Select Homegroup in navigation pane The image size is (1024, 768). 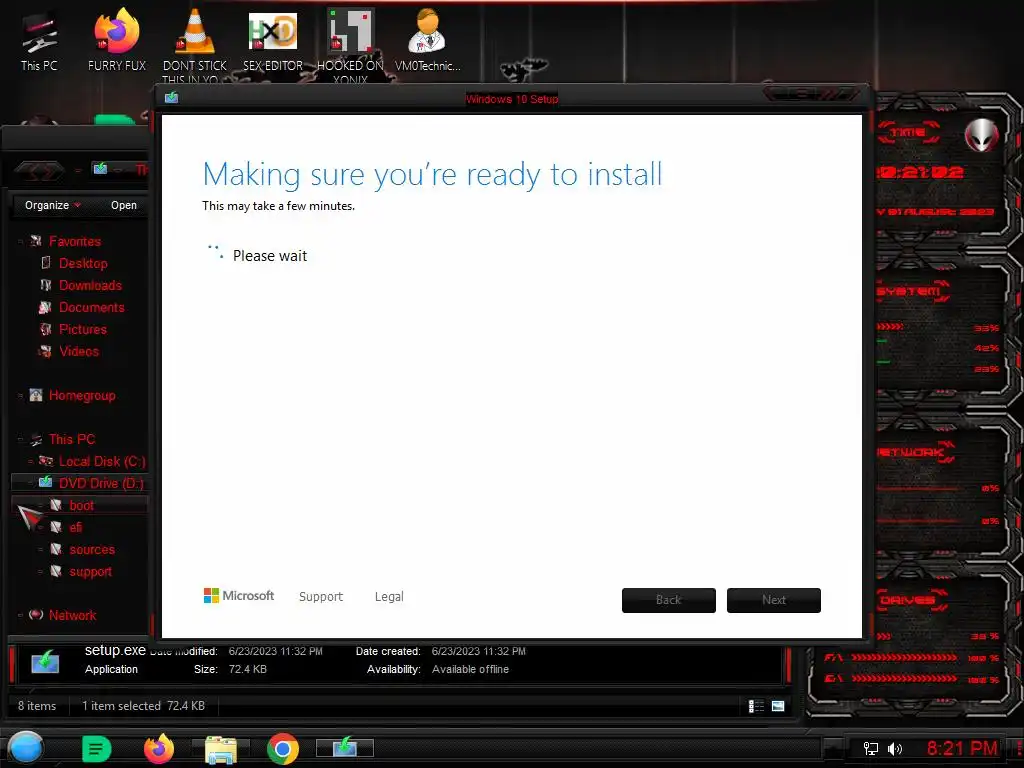[x=82, y=395]
